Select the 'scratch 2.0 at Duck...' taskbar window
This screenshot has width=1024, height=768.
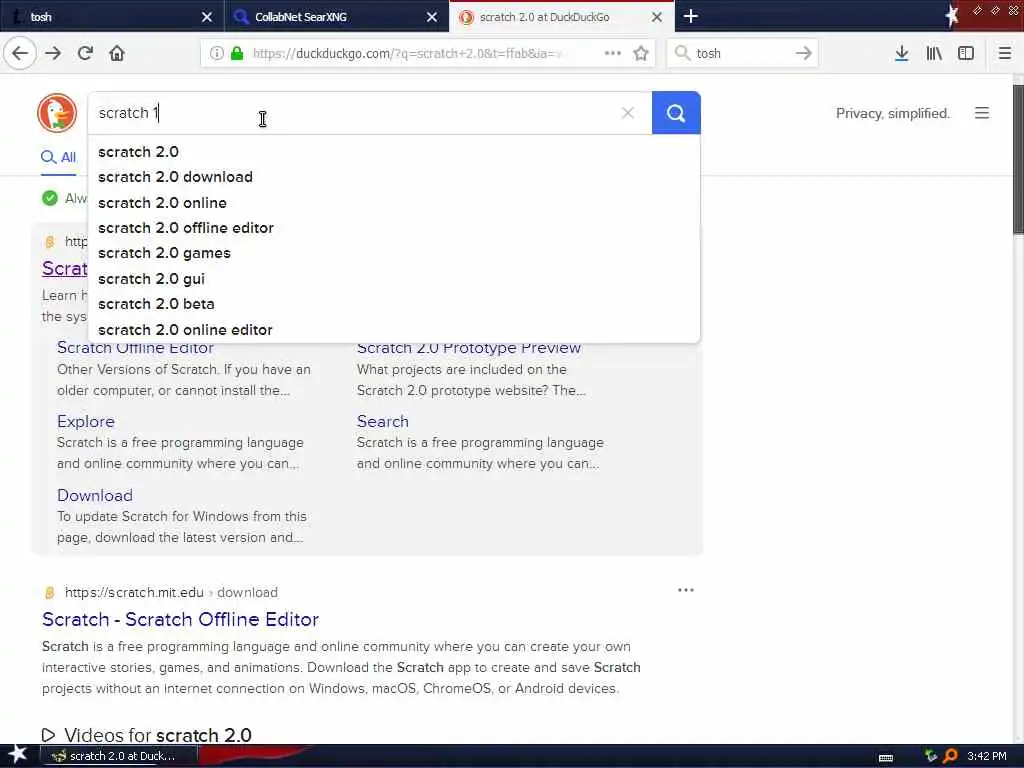pyautogui.click(x=119, y=756)
